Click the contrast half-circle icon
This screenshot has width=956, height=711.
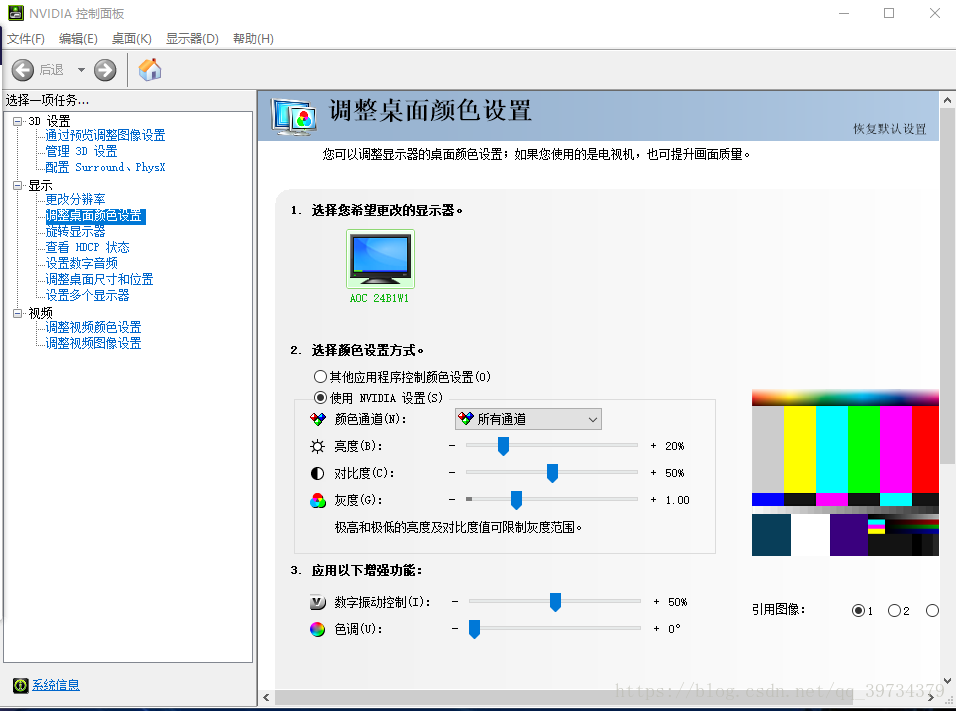click(x=318, y=473)
